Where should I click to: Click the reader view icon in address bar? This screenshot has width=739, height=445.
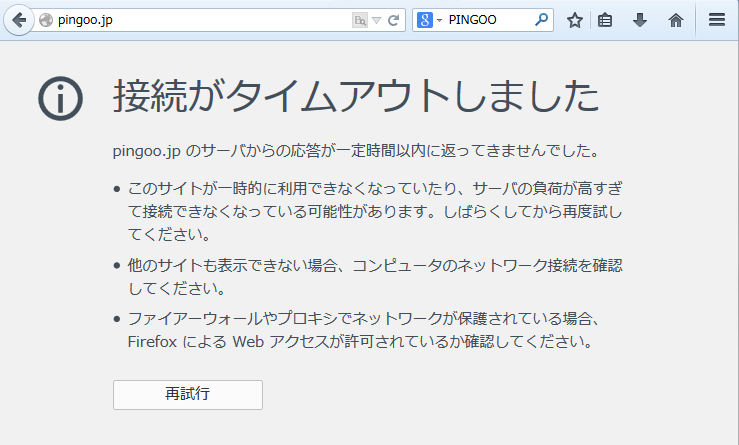360,20
